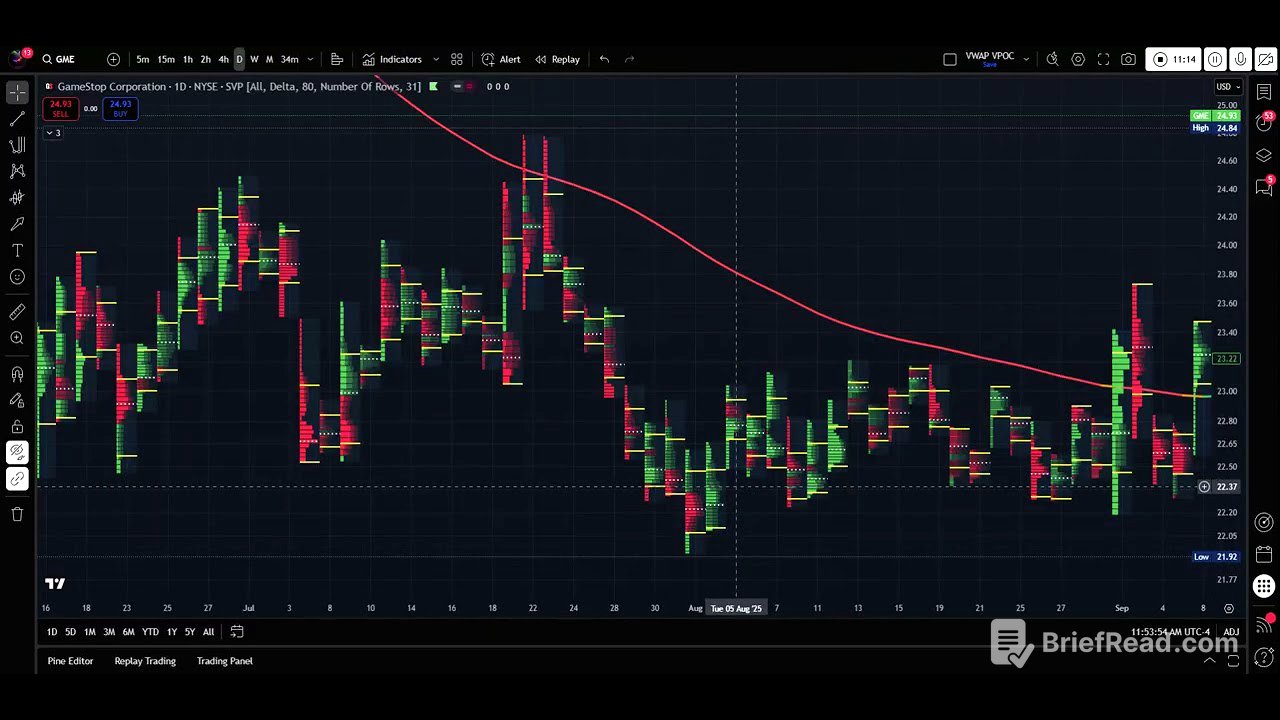
Task: Expand the timeframe interval dropdown
Action: 310,59
